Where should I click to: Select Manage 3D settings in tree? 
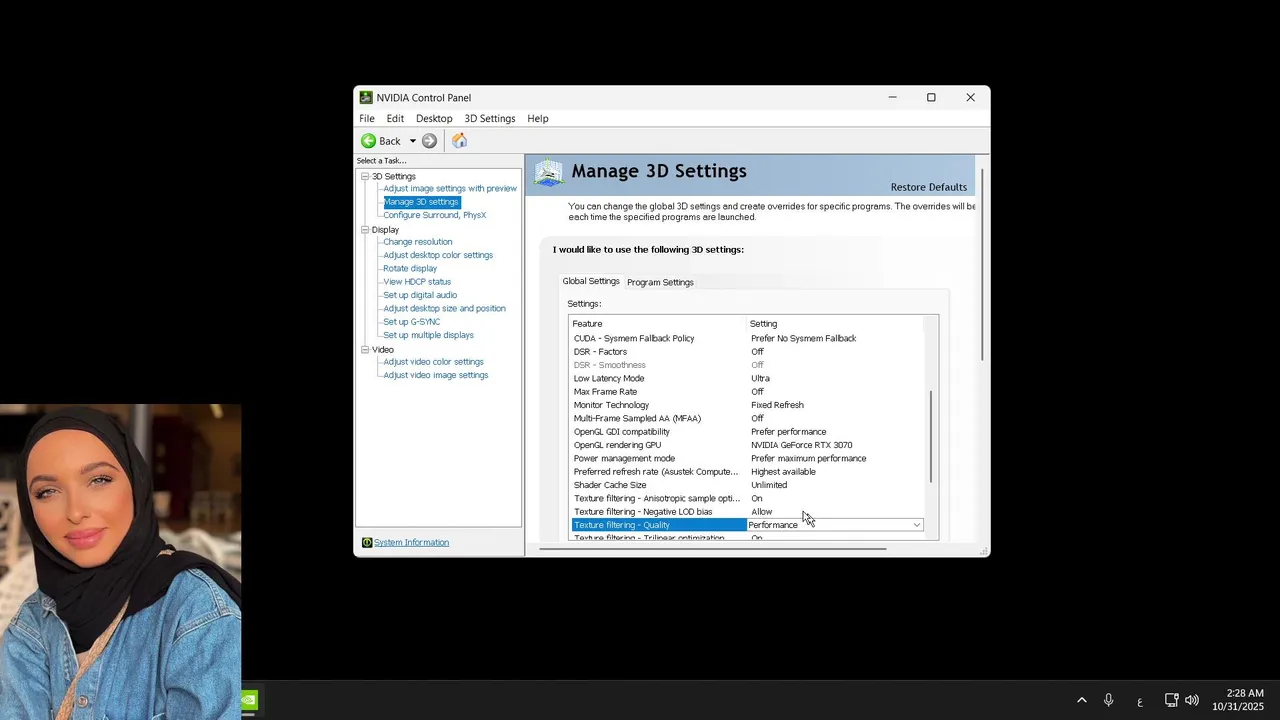421,202
